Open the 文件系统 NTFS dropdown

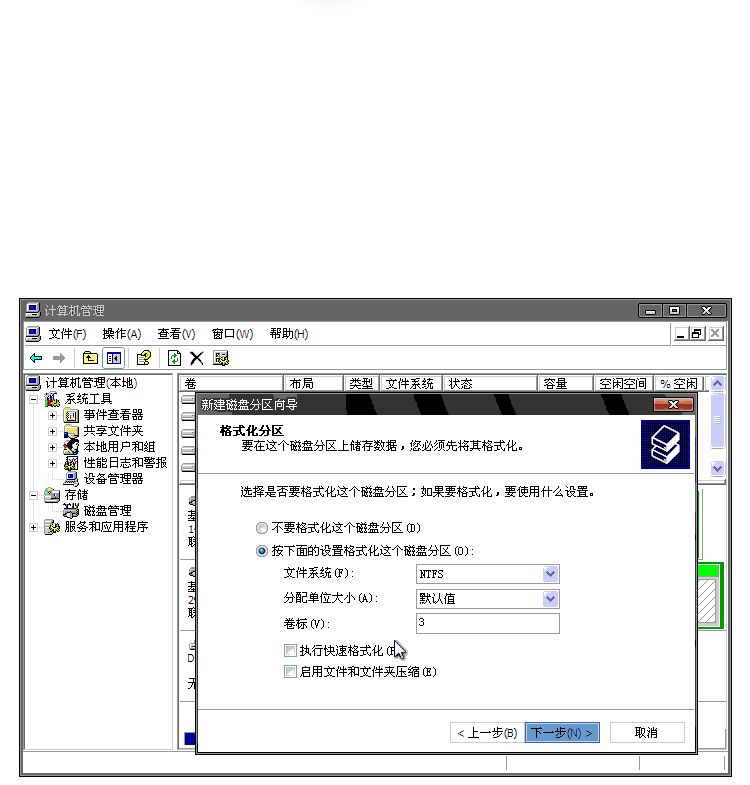pyautogui.click(x=550, y=574)
